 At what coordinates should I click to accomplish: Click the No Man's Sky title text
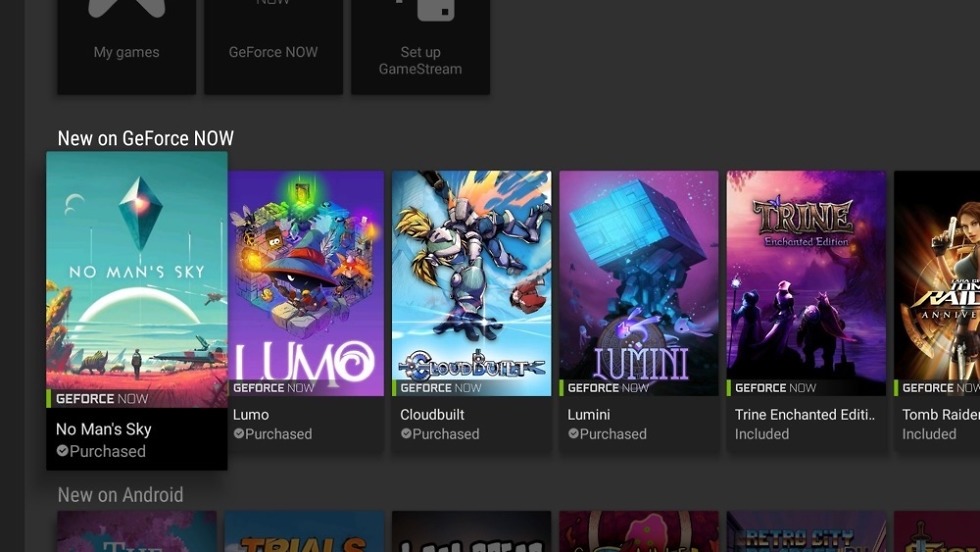pyautogui.click(x=103, y=429)
